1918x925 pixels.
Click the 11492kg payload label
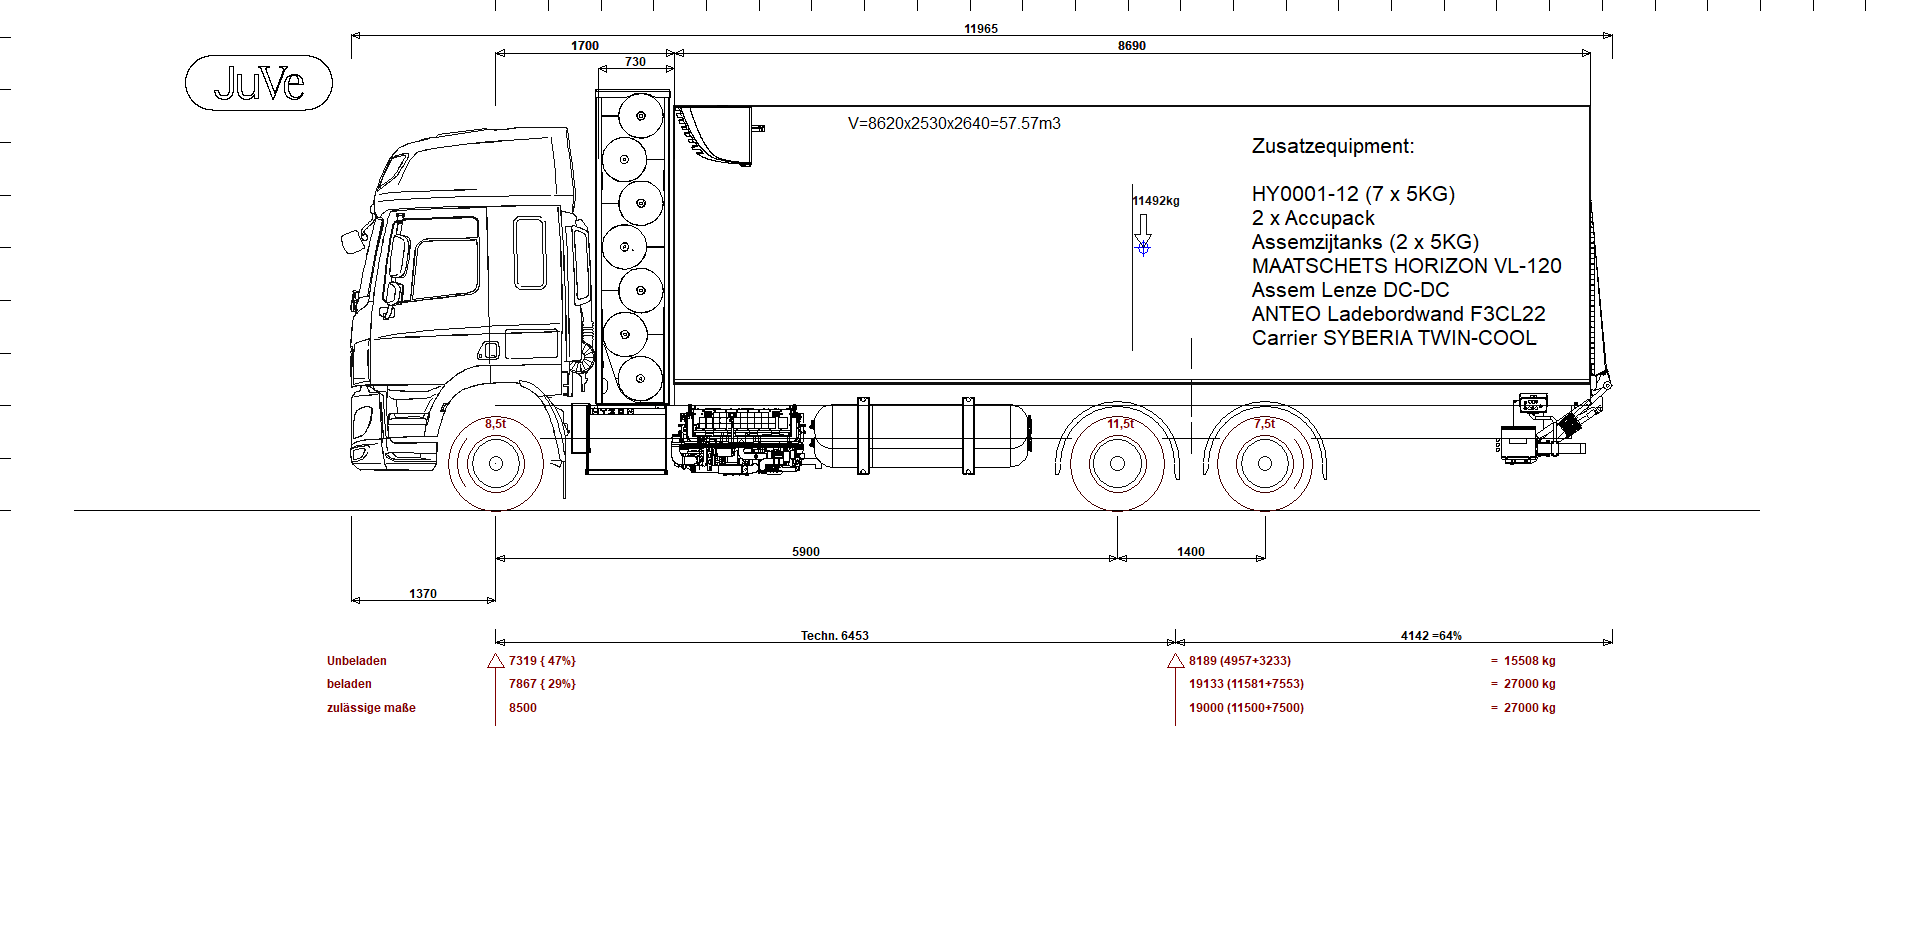[x=1156, y=201]
